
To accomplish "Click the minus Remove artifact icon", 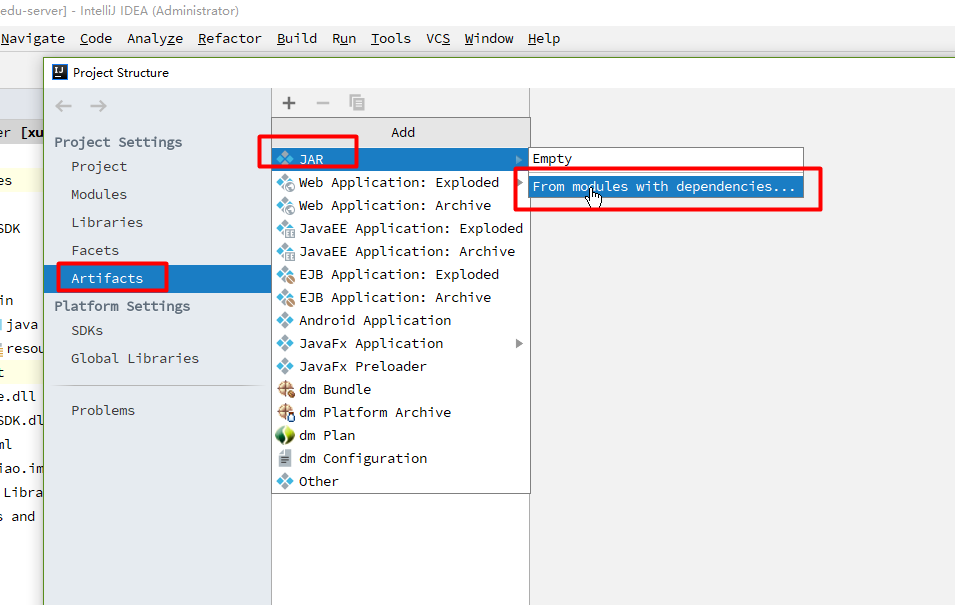I will coord(323,103).
